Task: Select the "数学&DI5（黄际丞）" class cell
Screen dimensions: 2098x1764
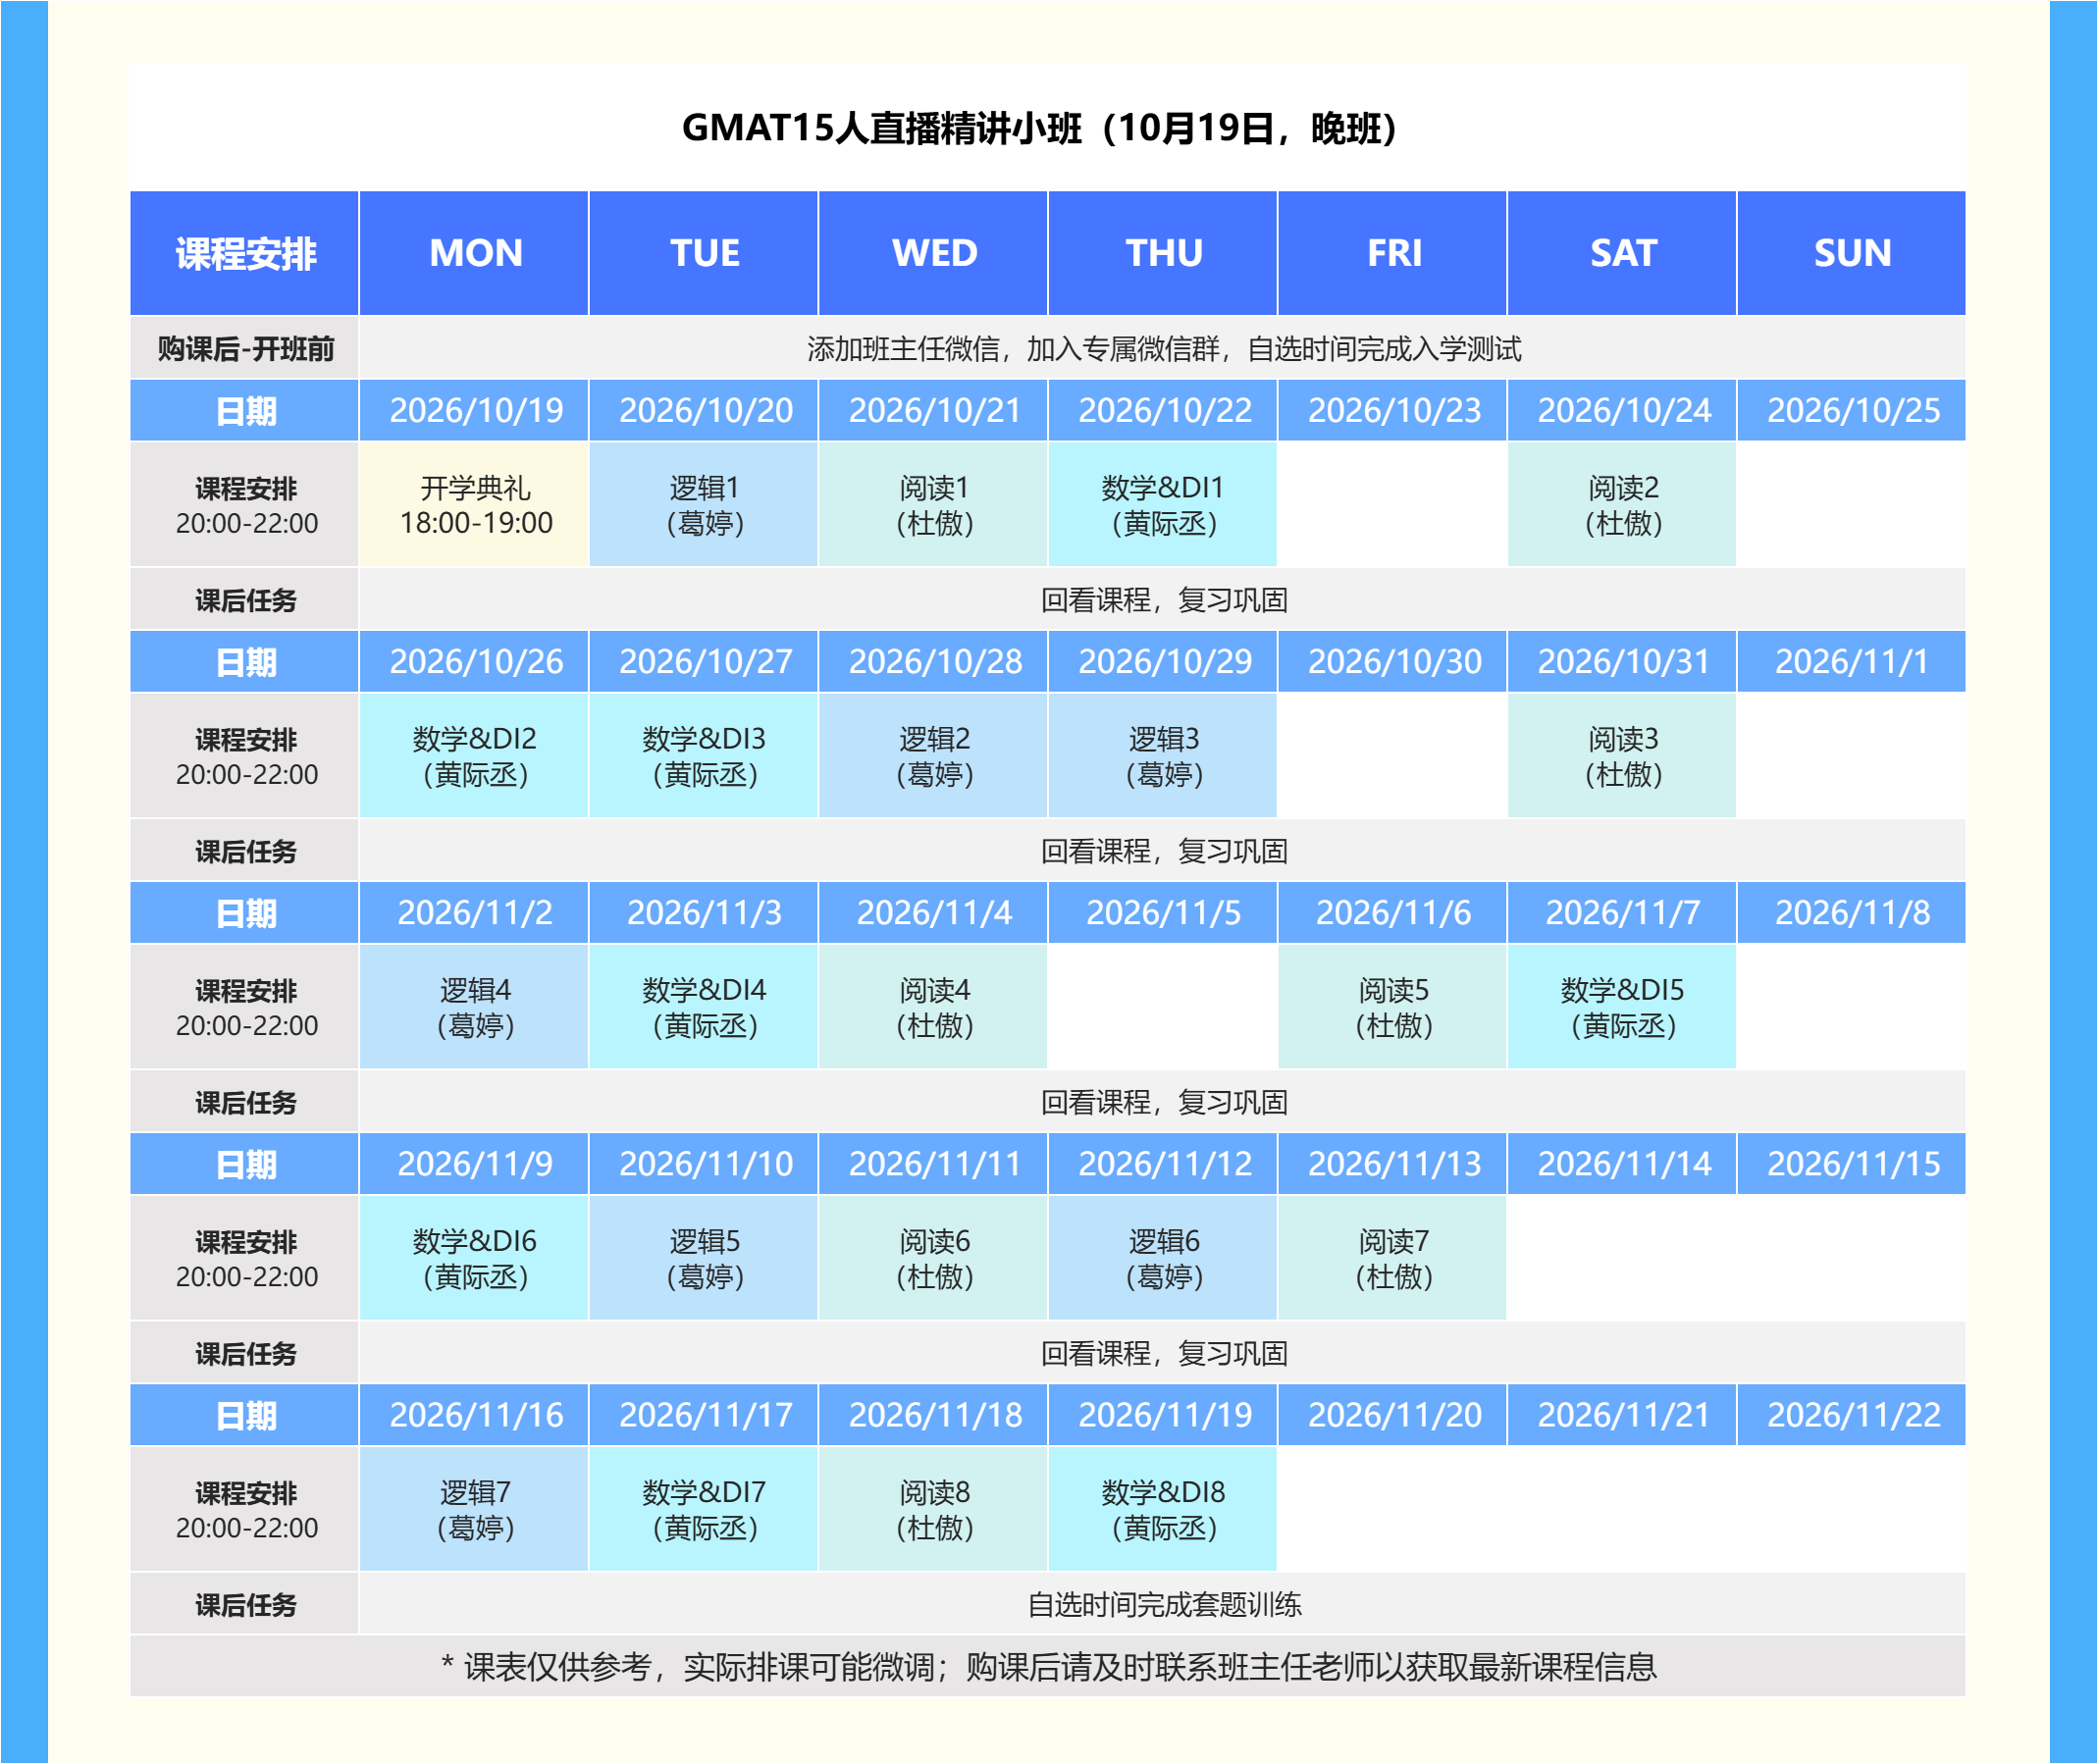Action: point(1622,1006)
